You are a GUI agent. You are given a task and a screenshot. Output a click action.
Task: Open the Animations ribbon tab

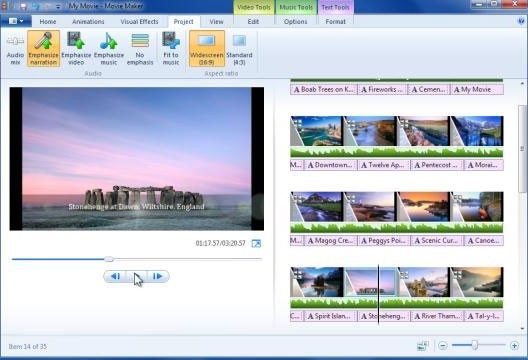click(x=88, y=22)
